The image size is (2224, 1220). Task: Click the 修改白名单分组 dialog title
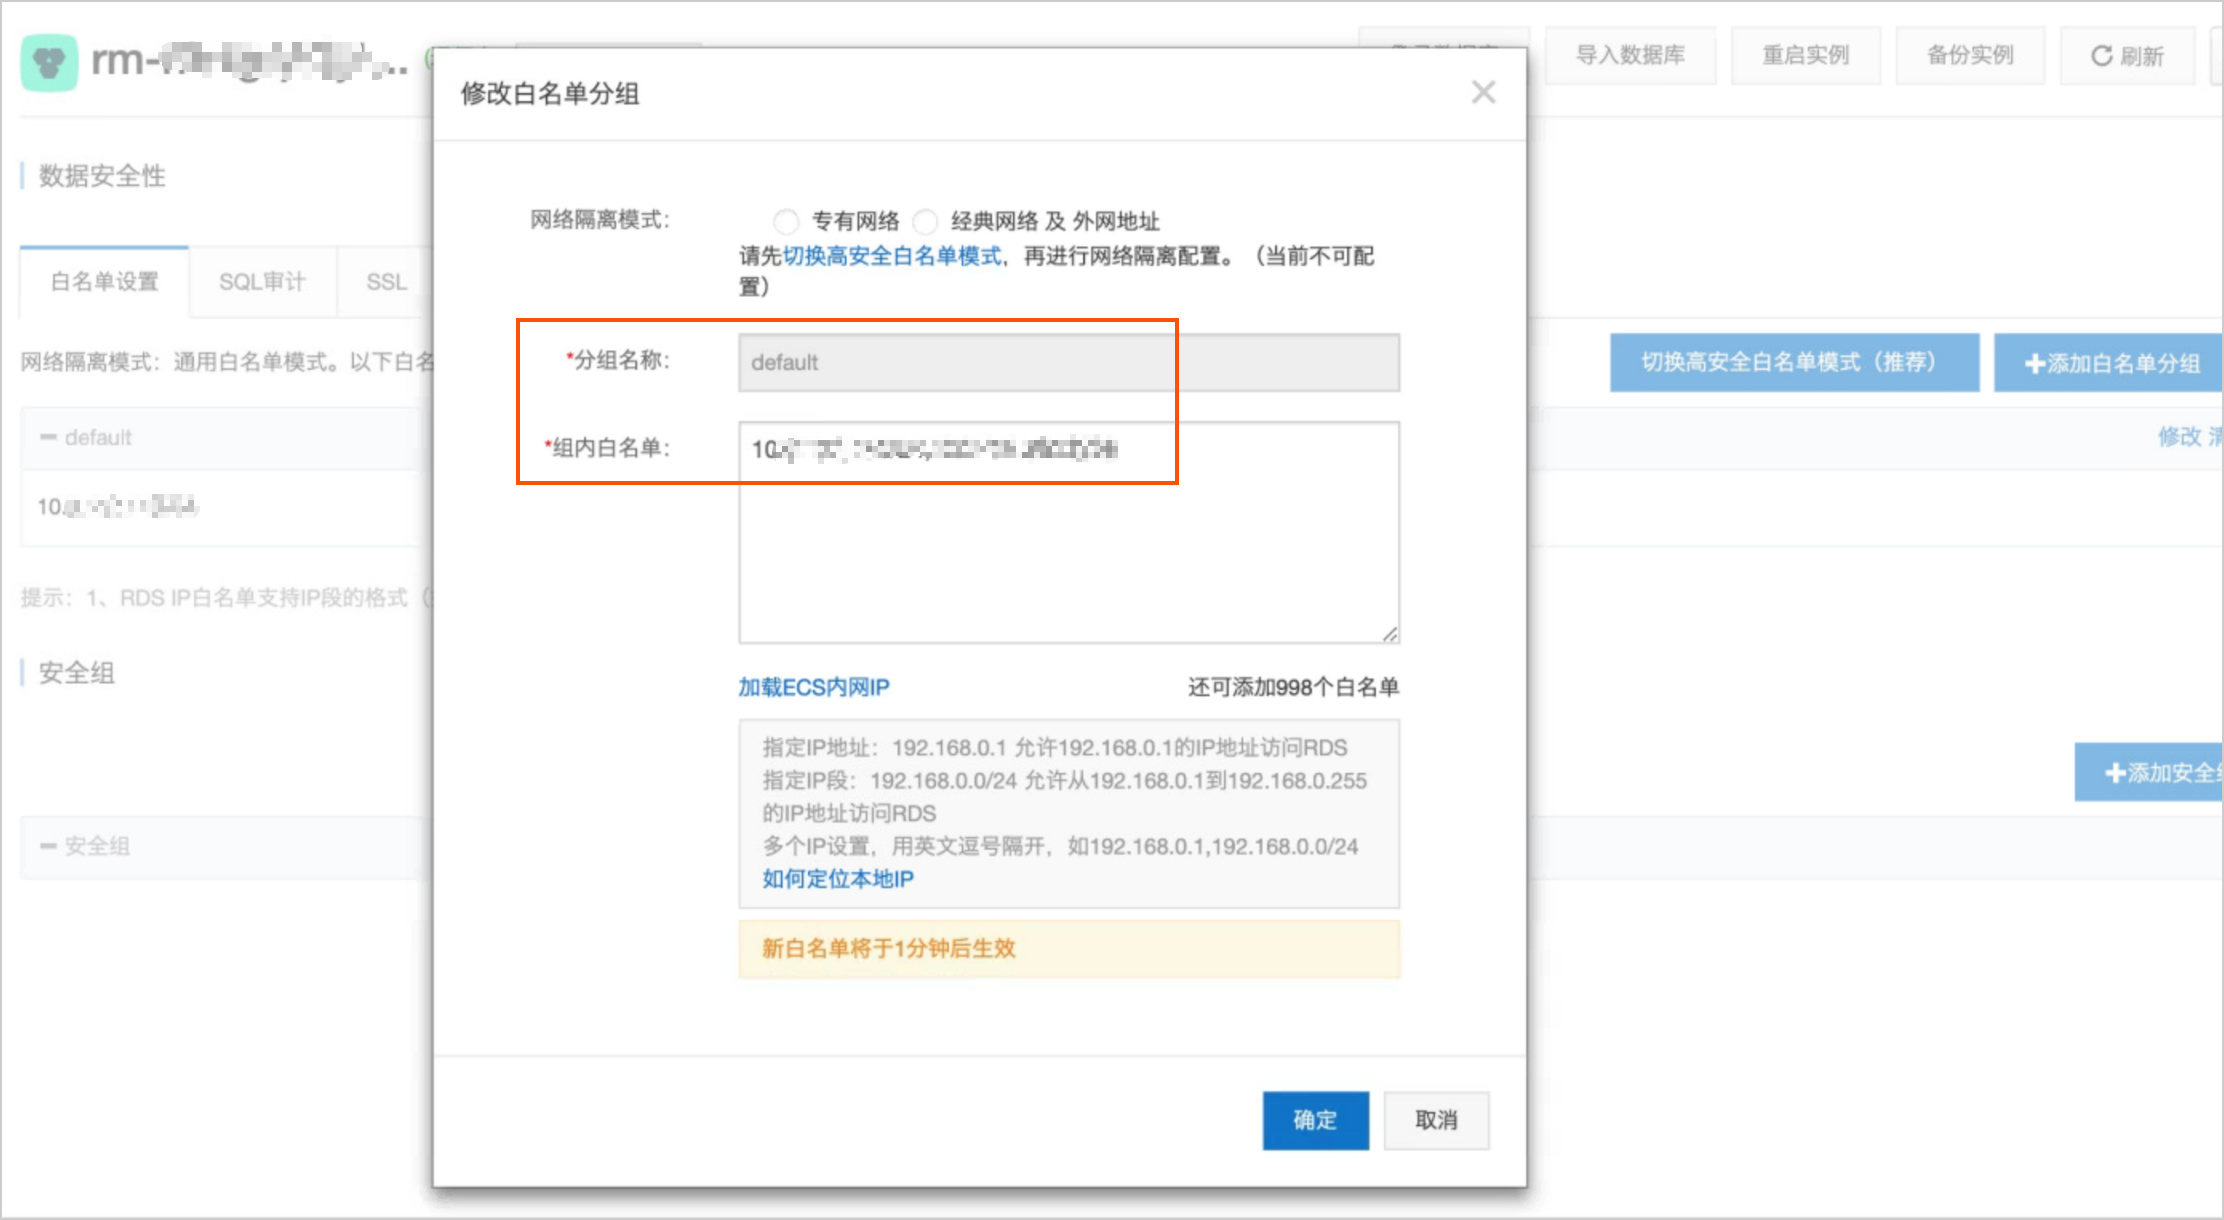[550, 94]
